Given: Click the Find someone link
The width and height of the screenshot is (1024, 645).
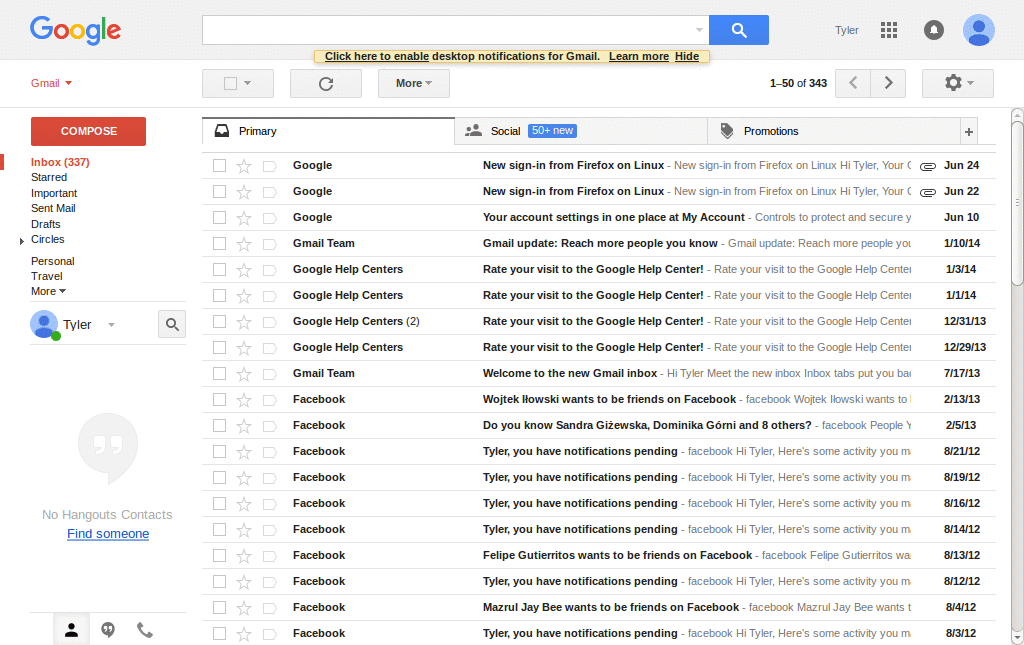Looking at the screenshot, I should coord(107,533).
